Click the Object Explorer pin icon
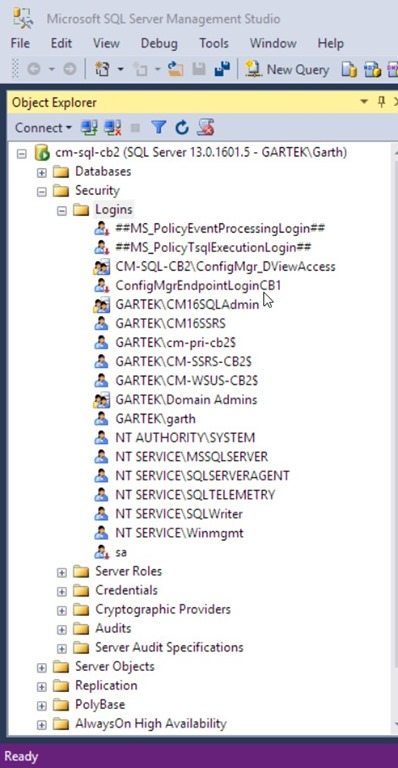This screenshot has height=768, width=398. pos(381,102)
